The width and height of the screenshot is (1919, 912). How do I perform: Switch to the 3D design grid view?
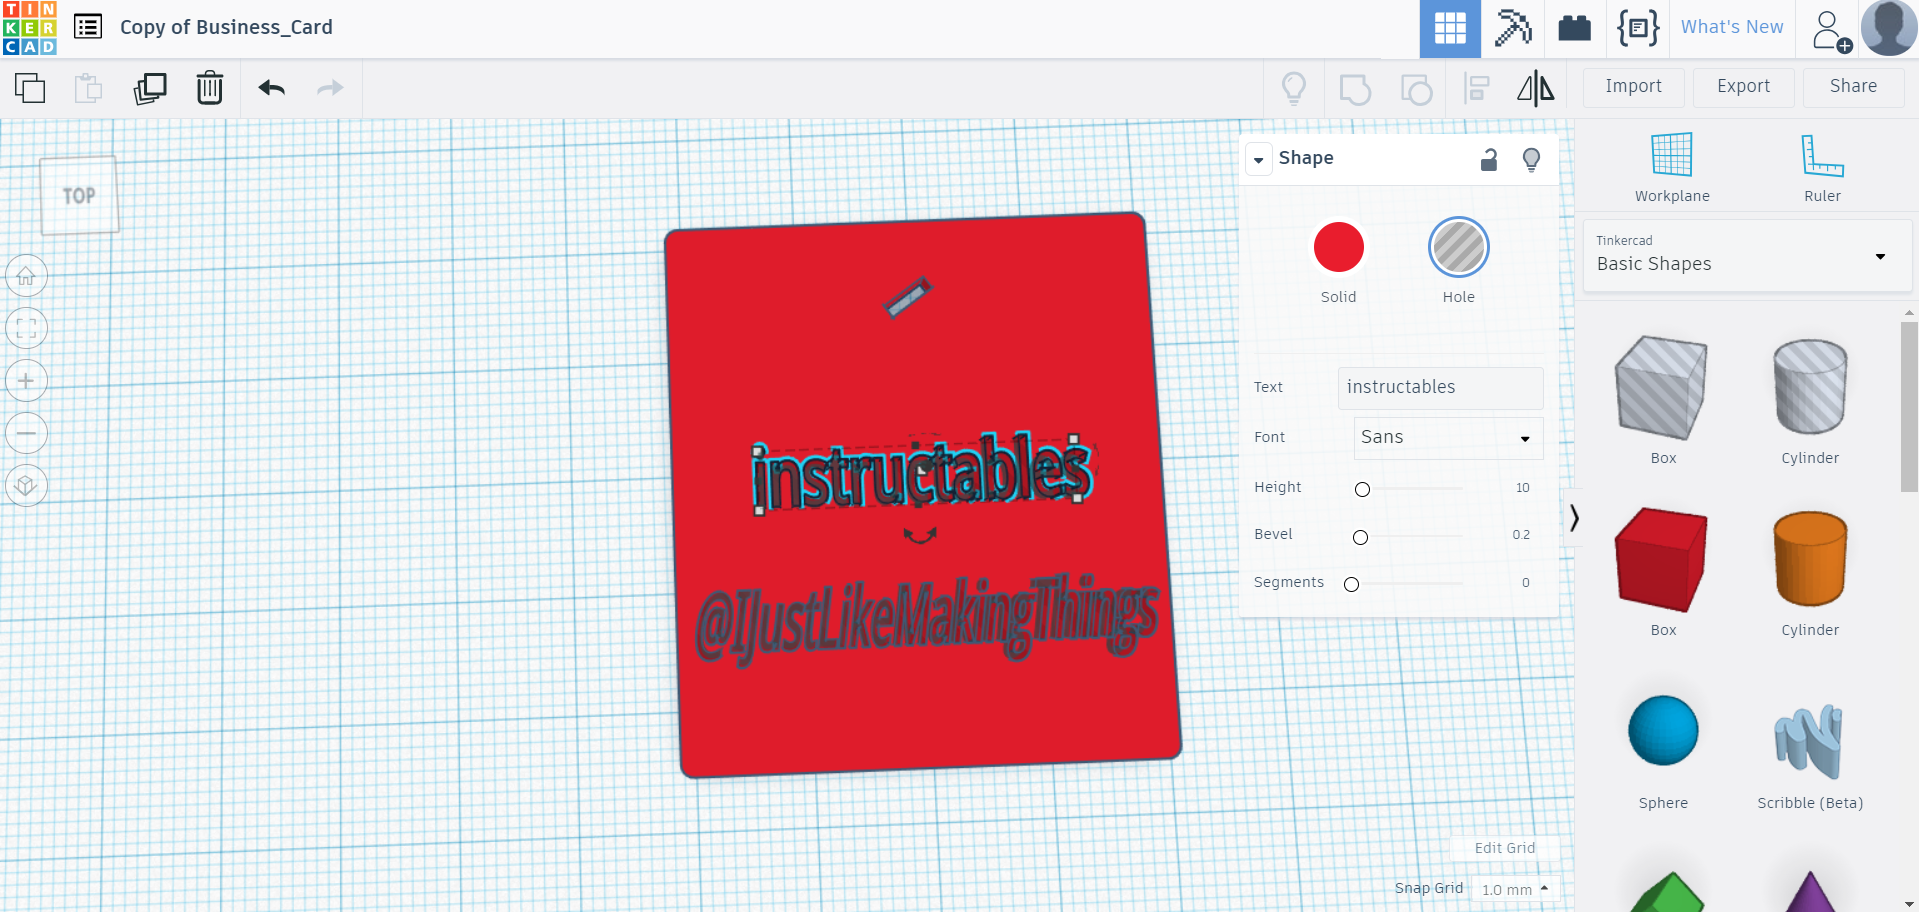click(1450, 29)
